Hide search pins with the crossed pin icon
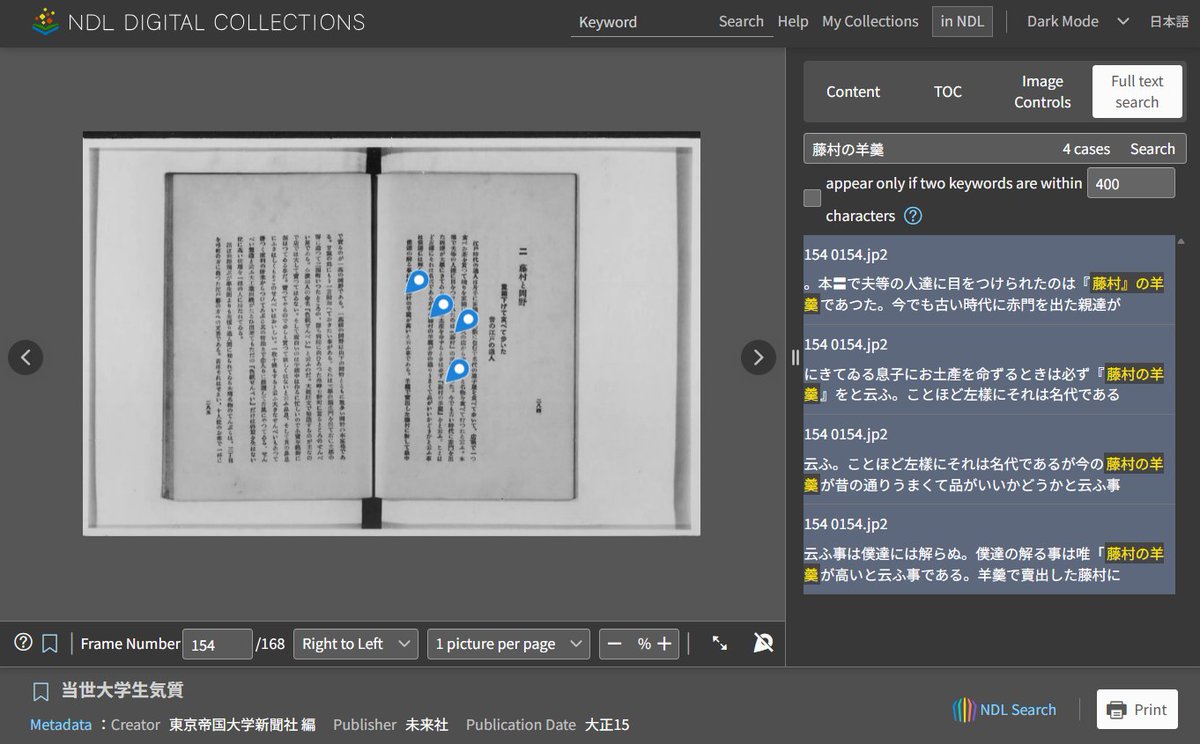This screenshot has width=1200, height=744. 763,643
